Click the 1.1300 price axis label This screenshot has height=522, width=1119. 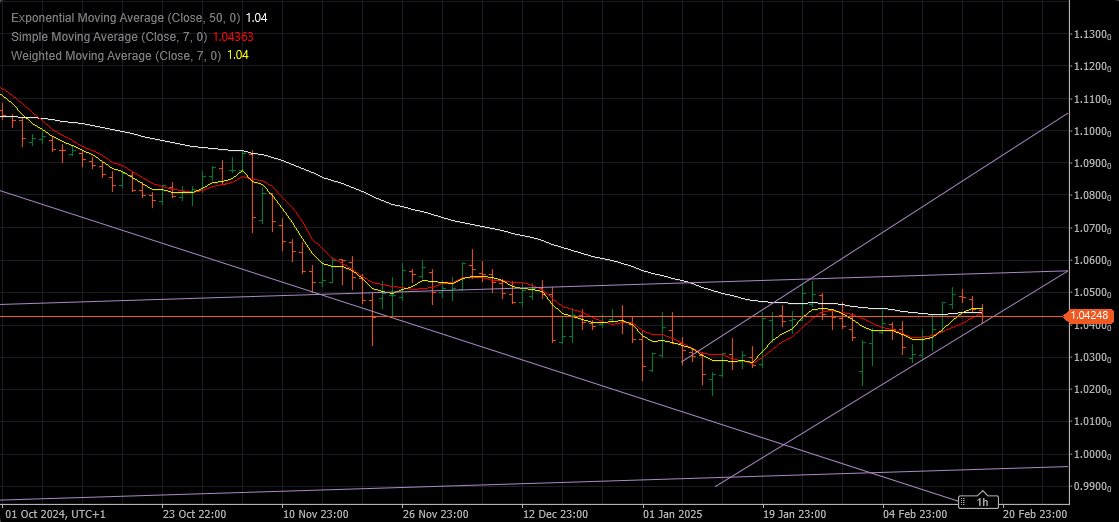click(1093, 34)
